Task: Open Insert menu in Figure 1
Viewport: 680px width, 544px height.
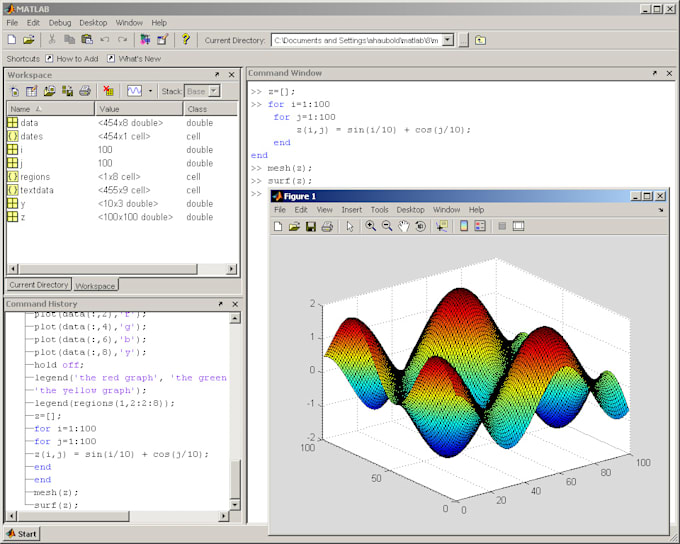Action: pyautogui.click(x=352, y=210)
